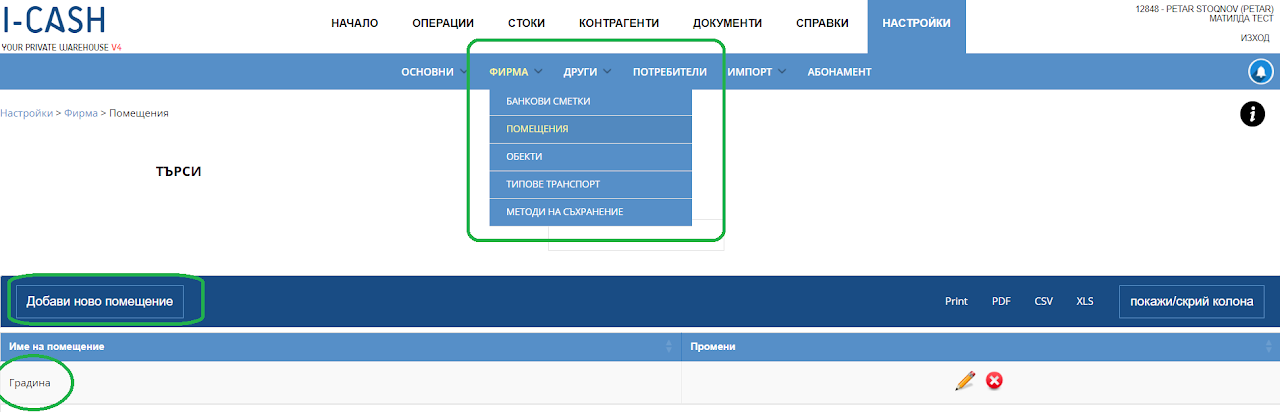The height and width of the screenshot is (412, 1280).
Task: Follow the Фирма breadcrumb link
Action: (x=81, y=113)
